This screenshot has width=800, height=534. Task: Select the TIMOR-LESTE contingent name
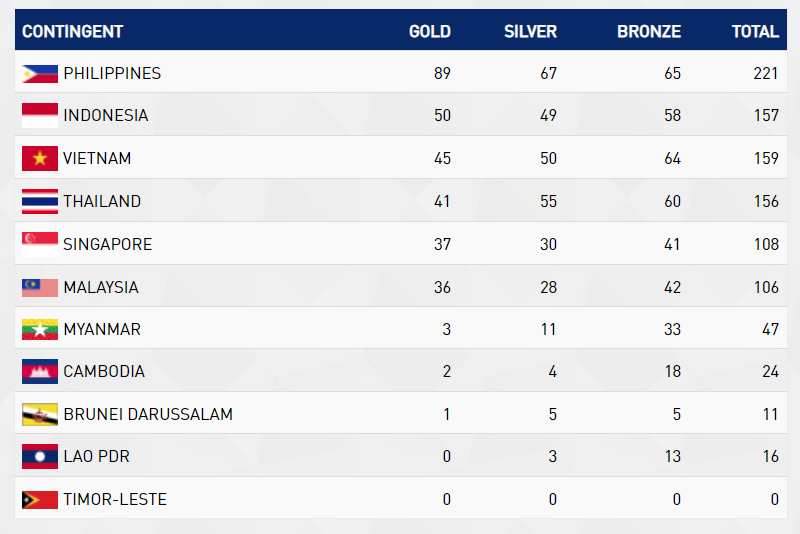115,499
